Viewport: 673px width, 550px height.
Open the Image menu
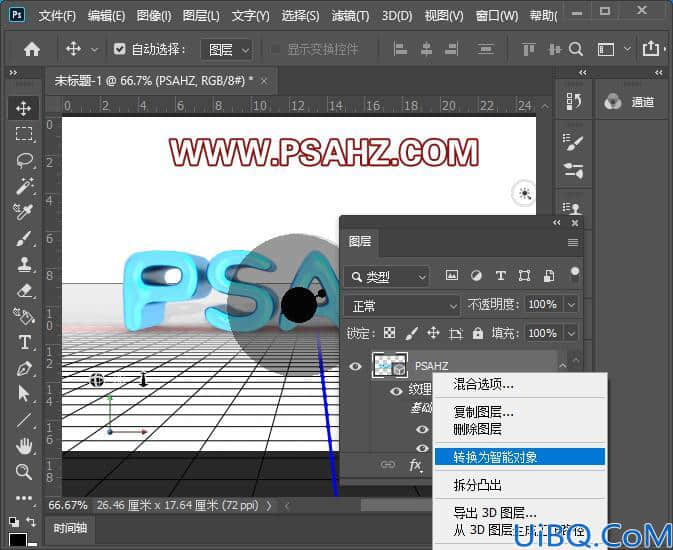click(x=154, y=16)
